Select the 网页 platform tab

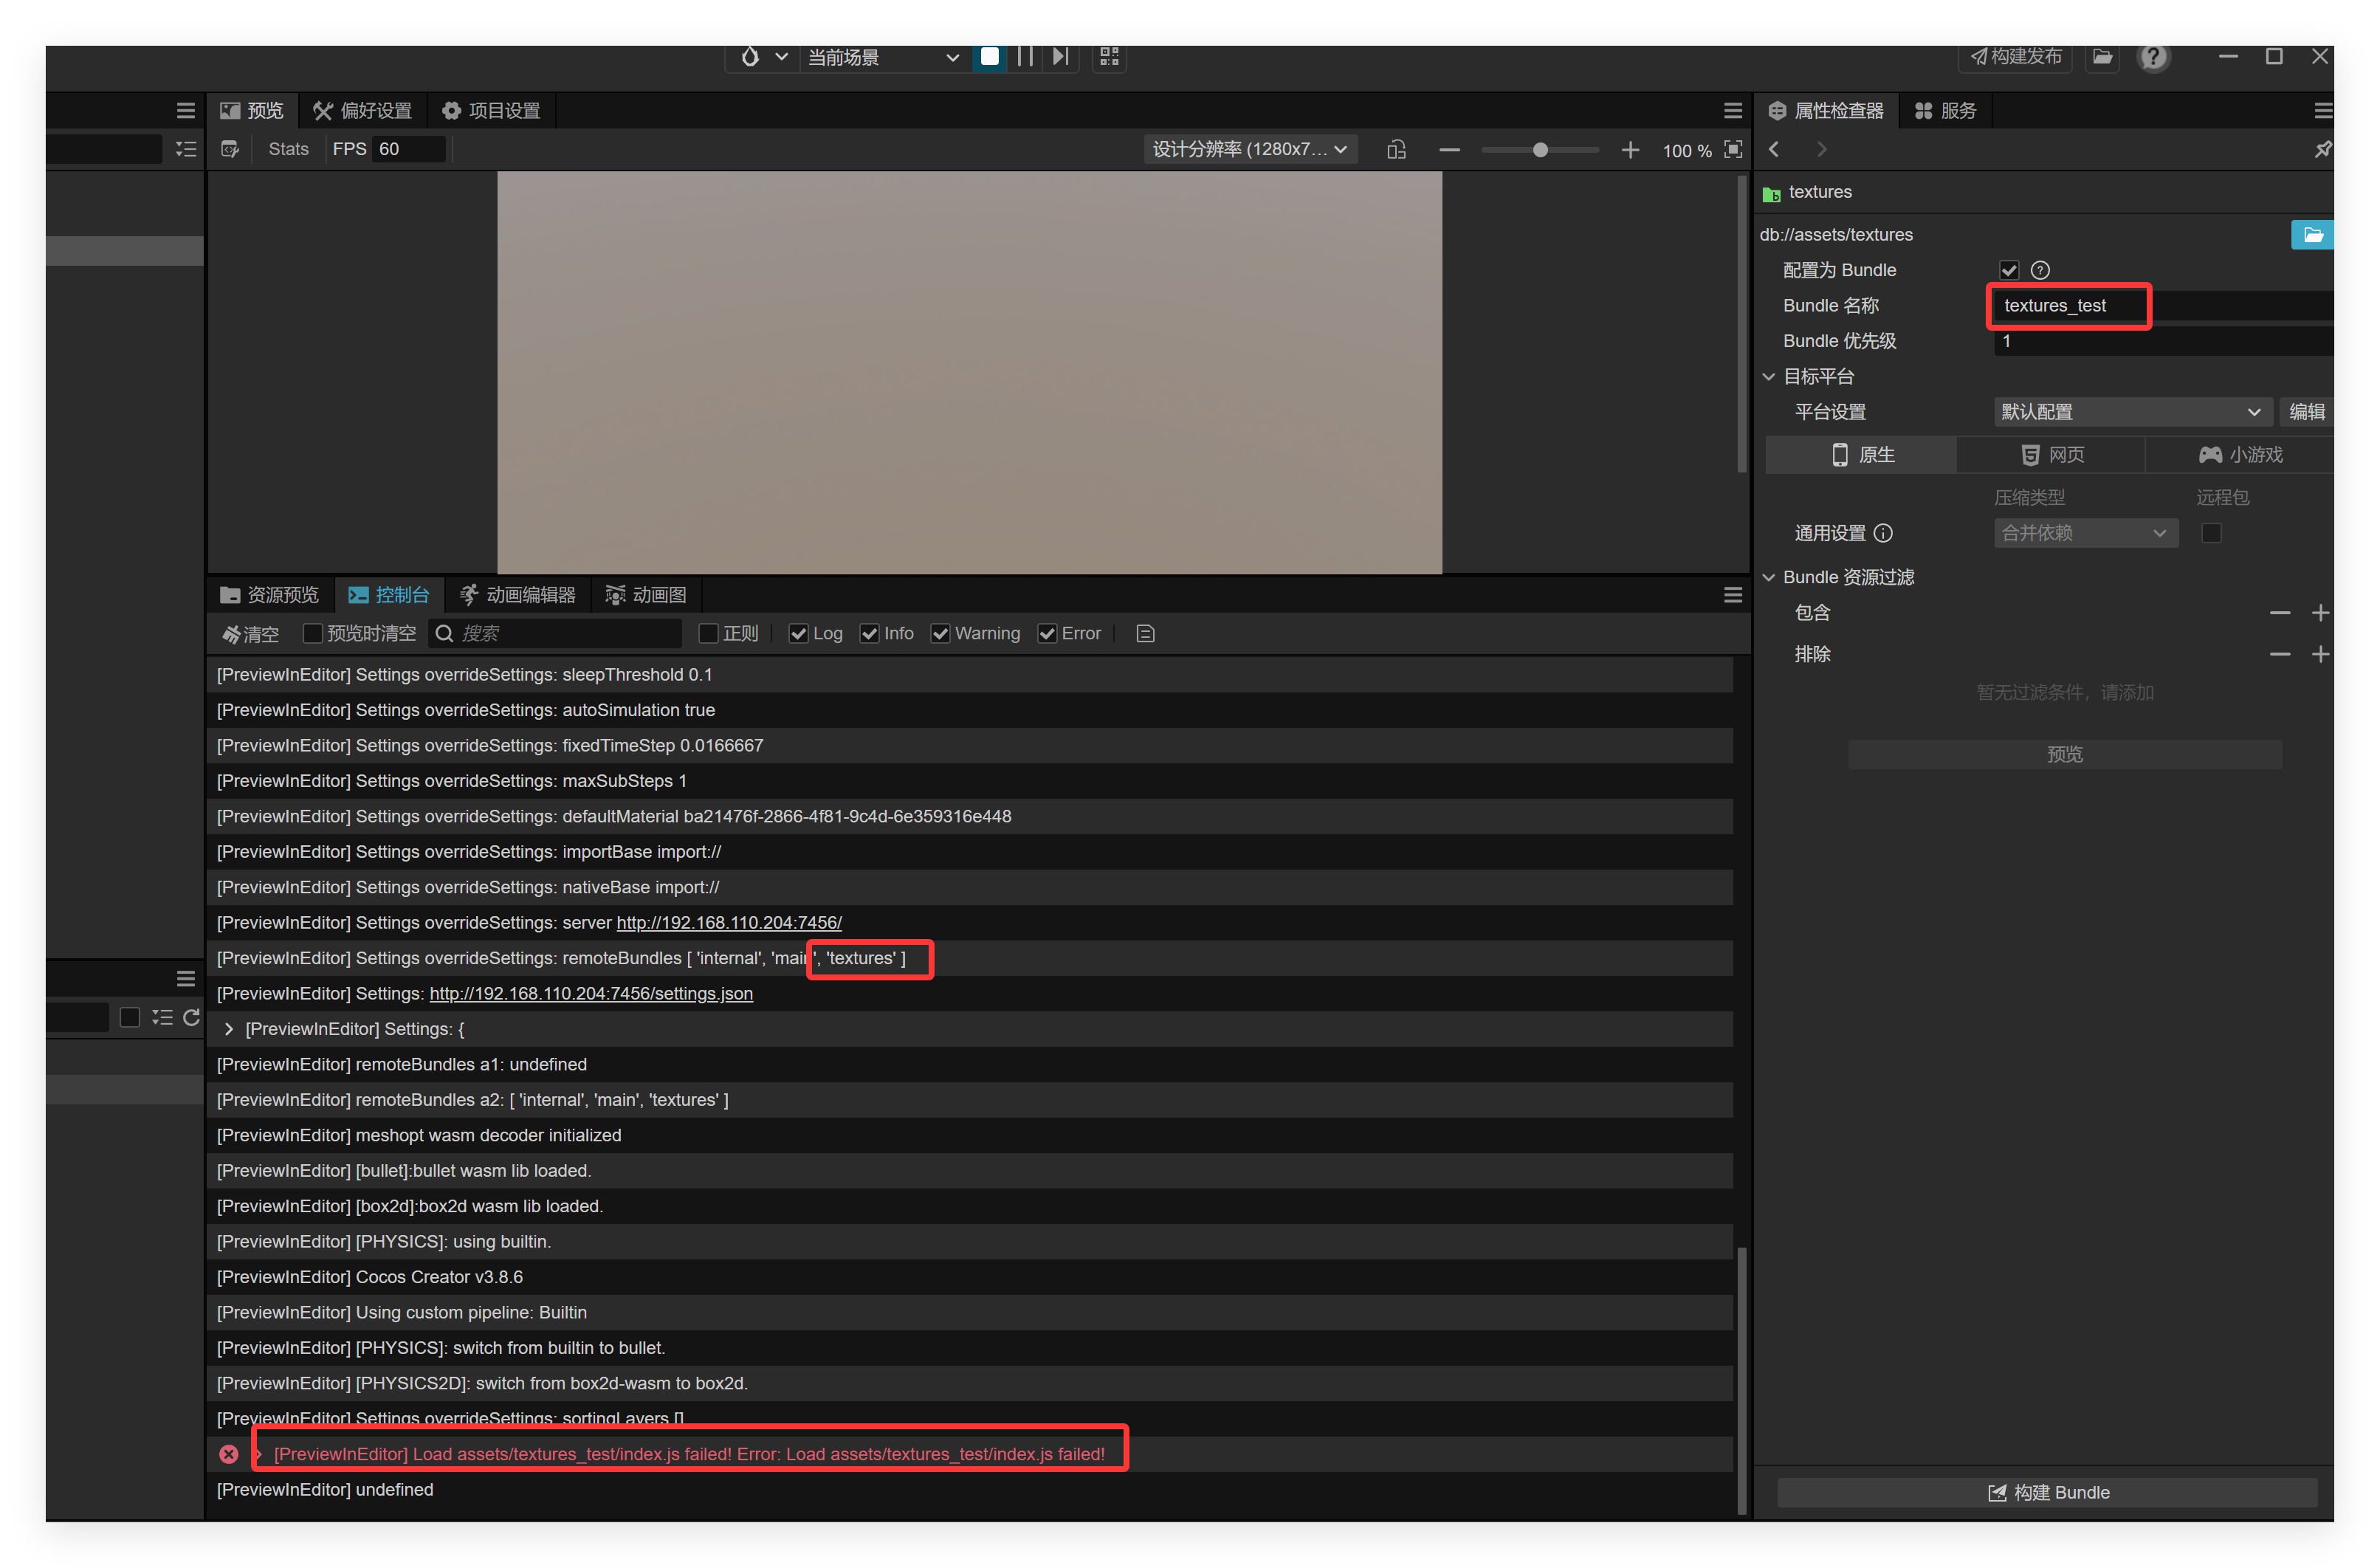point(2052,455)
